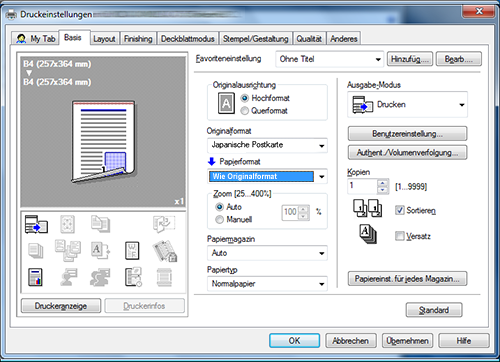The height and width of the screenshot is (362, 500).
Task: Click the zoom percent up spinner arrow
Action: pos(303,209)
